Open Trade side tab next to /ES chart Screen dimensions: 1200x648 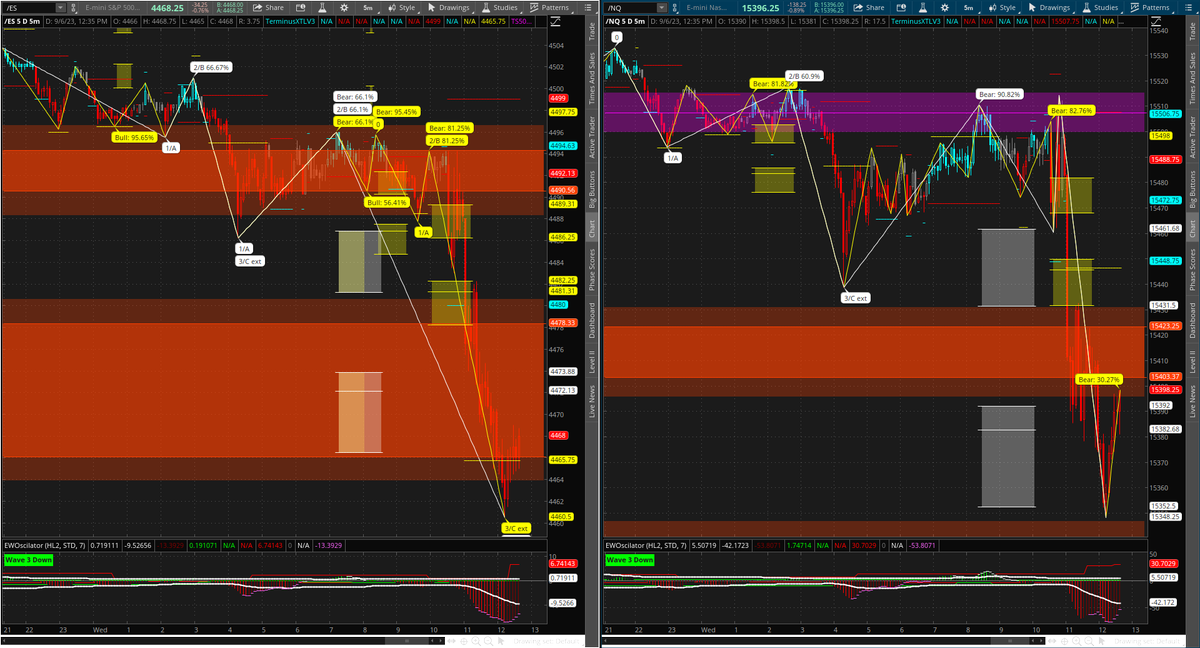[x=592, y=33]
